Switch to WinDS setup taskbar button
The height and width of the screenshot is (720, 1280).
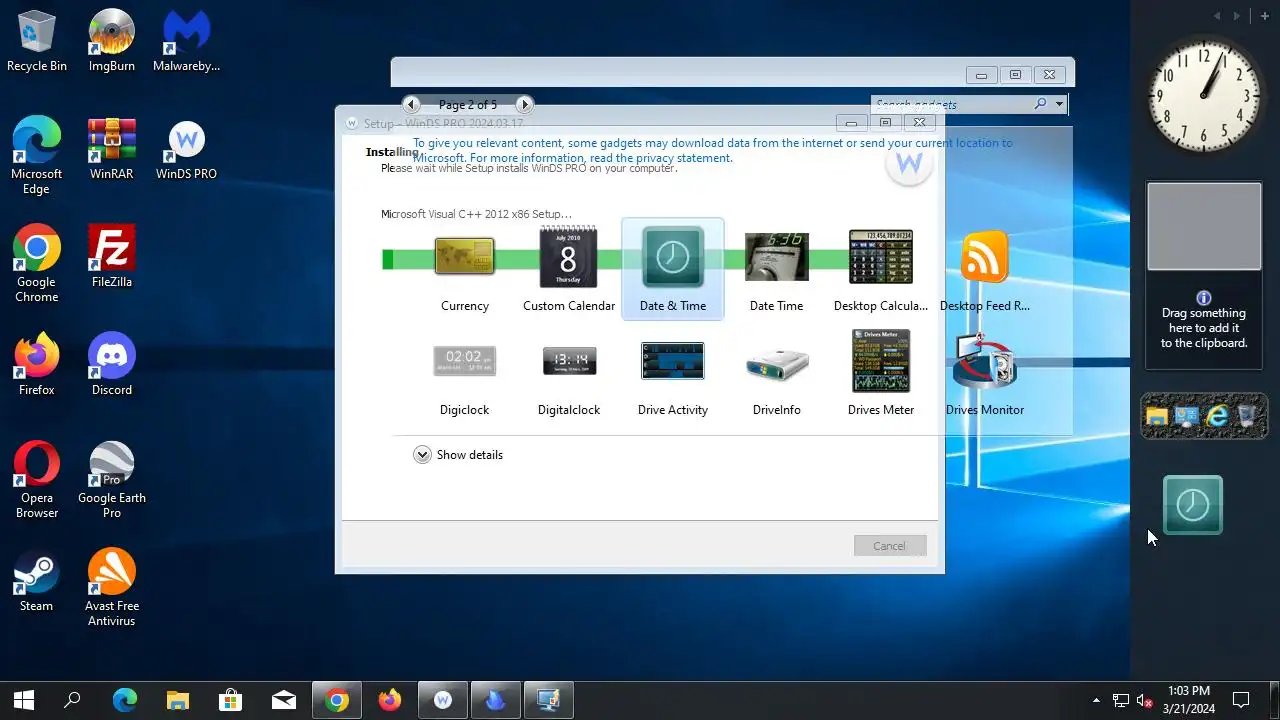click(443, 700)
